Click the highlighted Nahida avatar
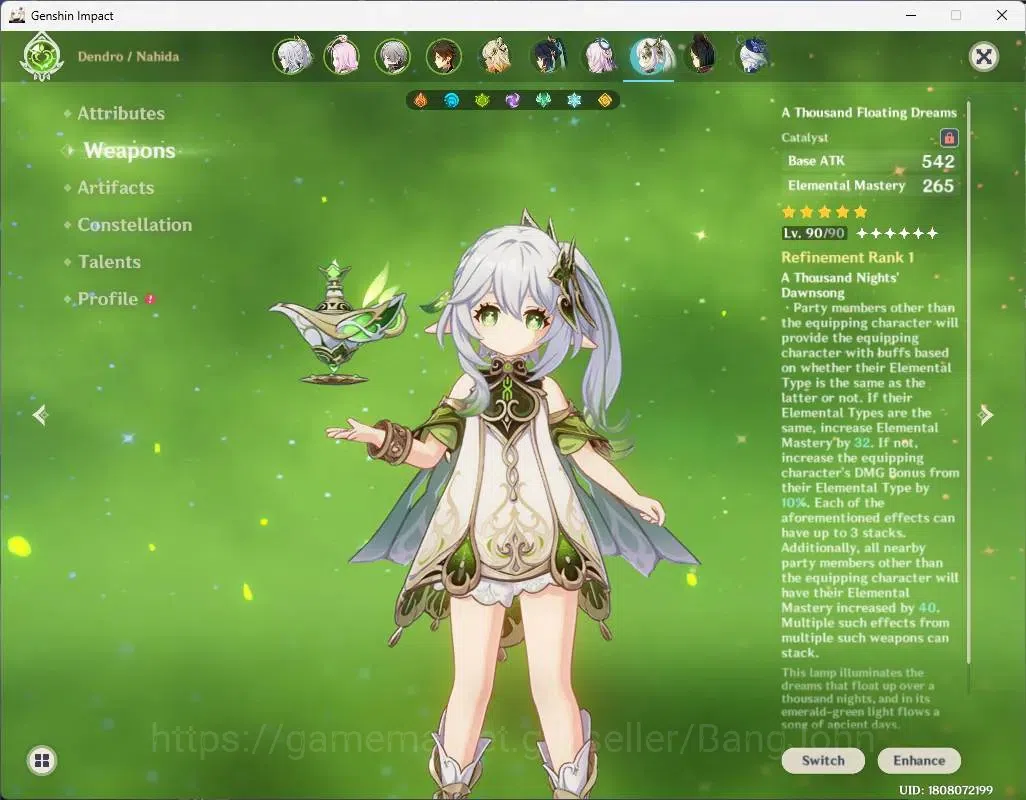The height and width of the screenshot is (800, 1026). pyautogui.click(x=649, y=56)
